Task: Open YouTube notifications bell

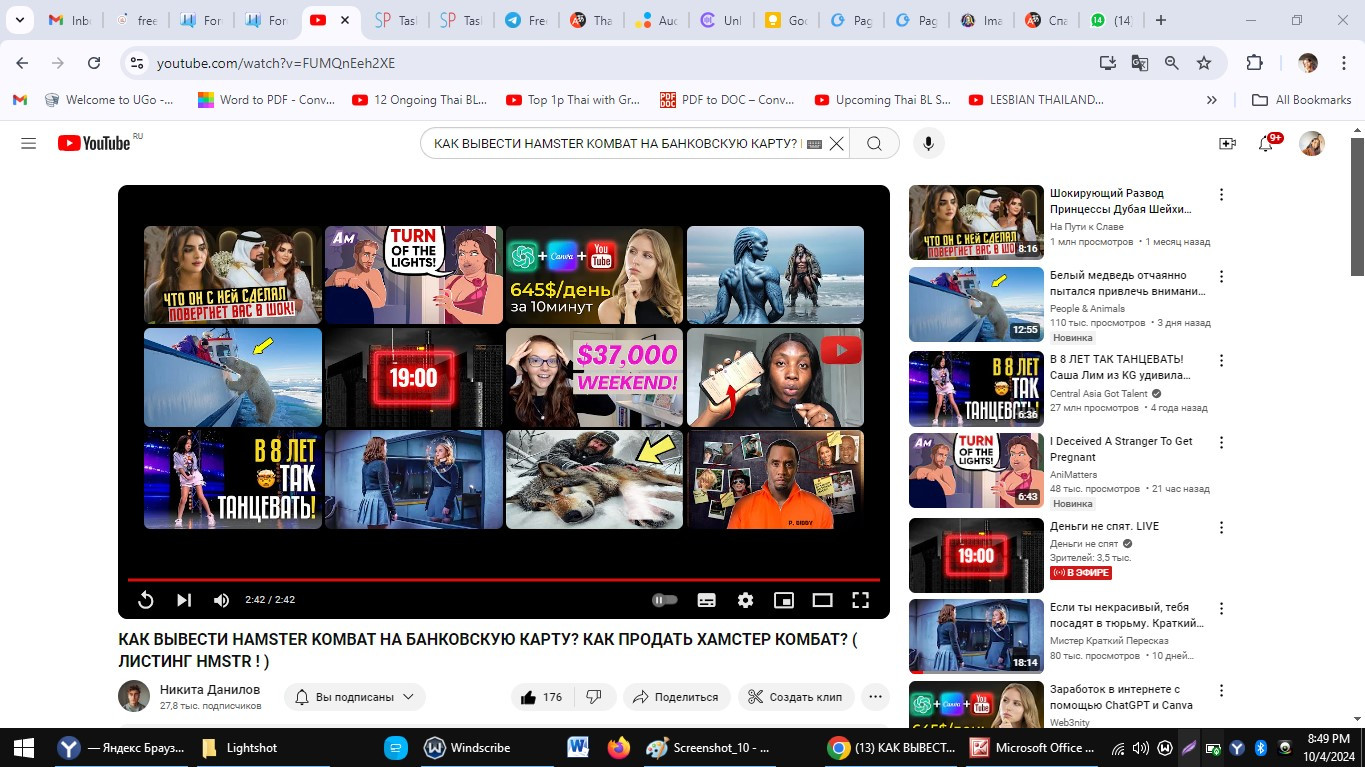Action: click(x=1267, y=144)
